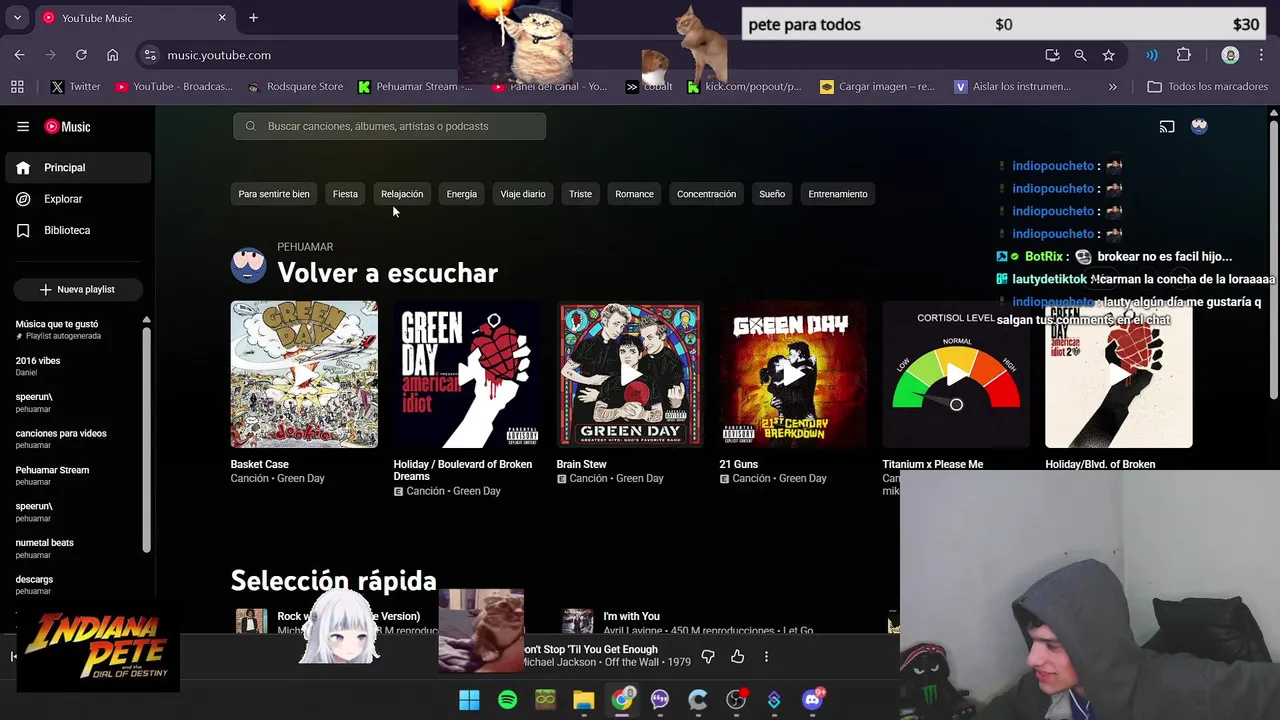
Task: Click the address bar URL
Action: pos(219,55)
